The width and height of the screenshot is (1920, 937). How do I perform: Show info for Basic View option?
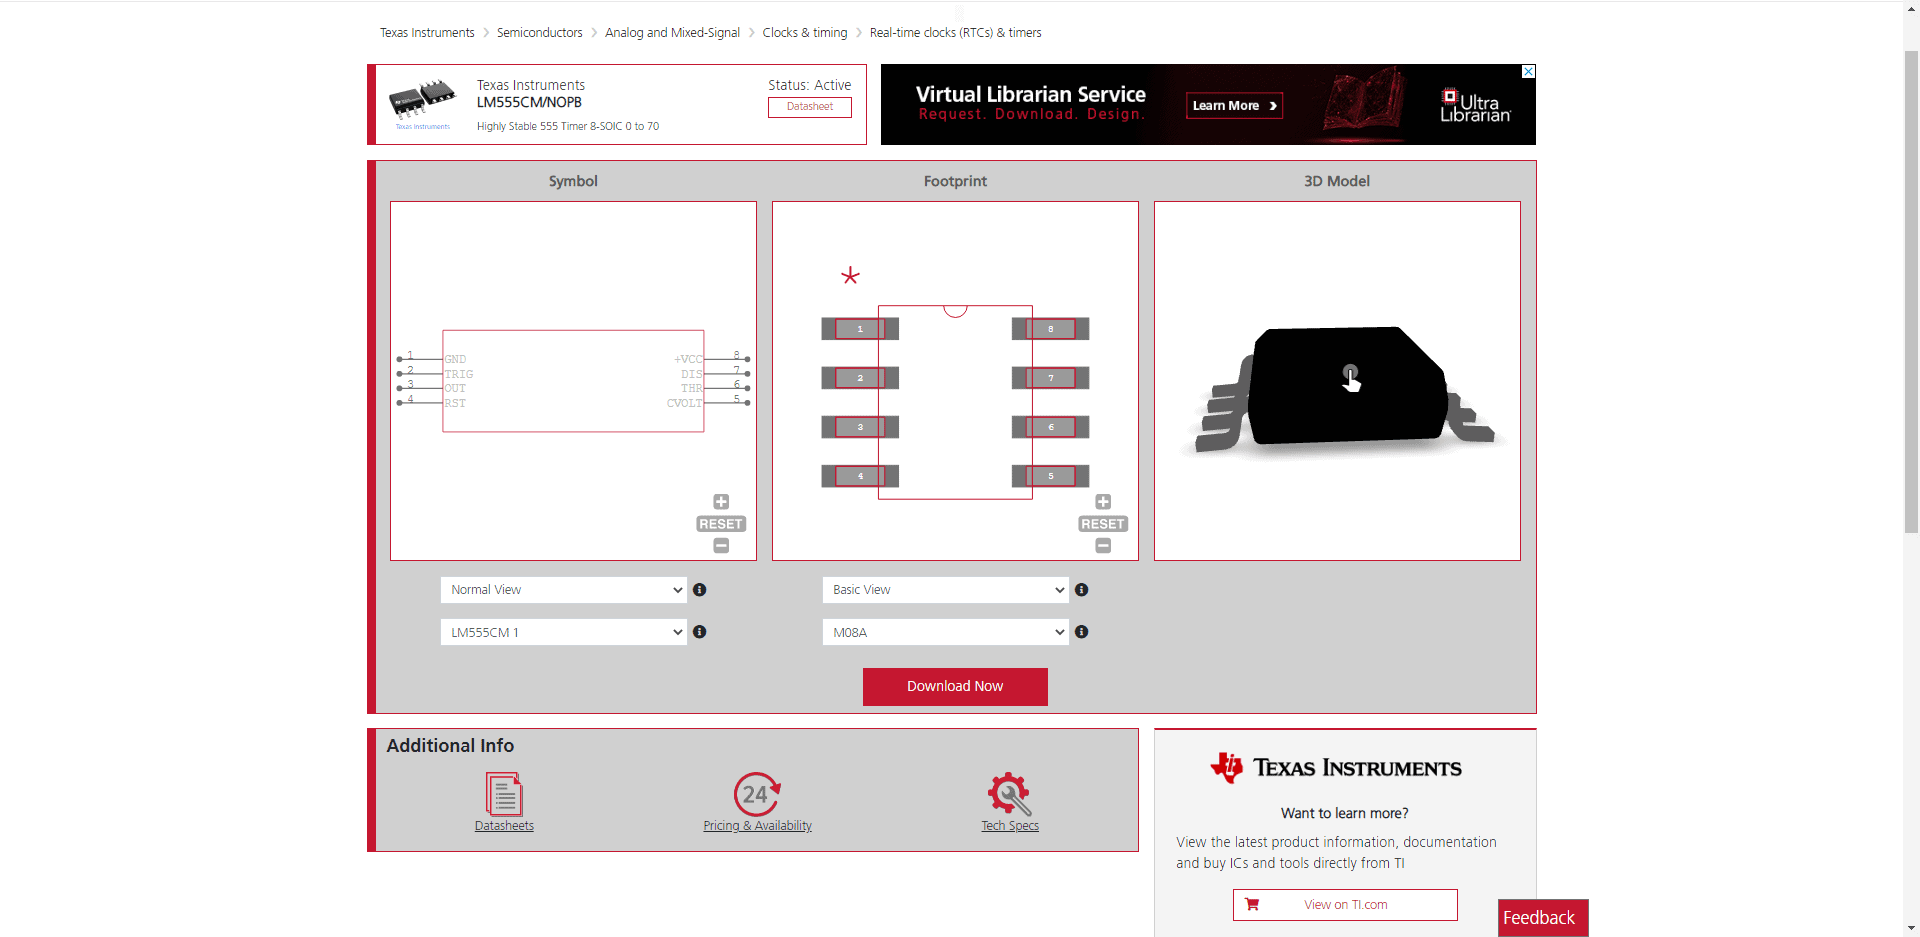(1082, 590)
